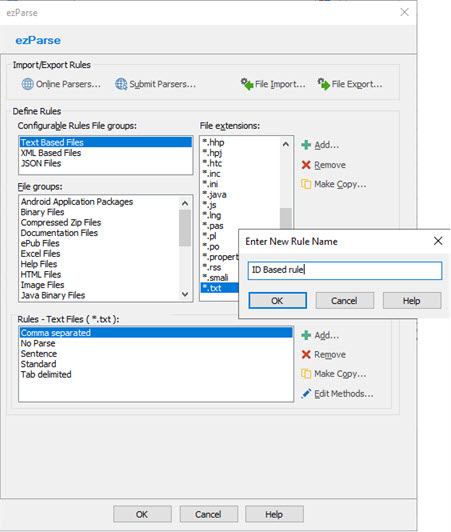
Task: Close the Enter New Rule Name dialog
Action: pyautogui.click(x=438, y=241)
